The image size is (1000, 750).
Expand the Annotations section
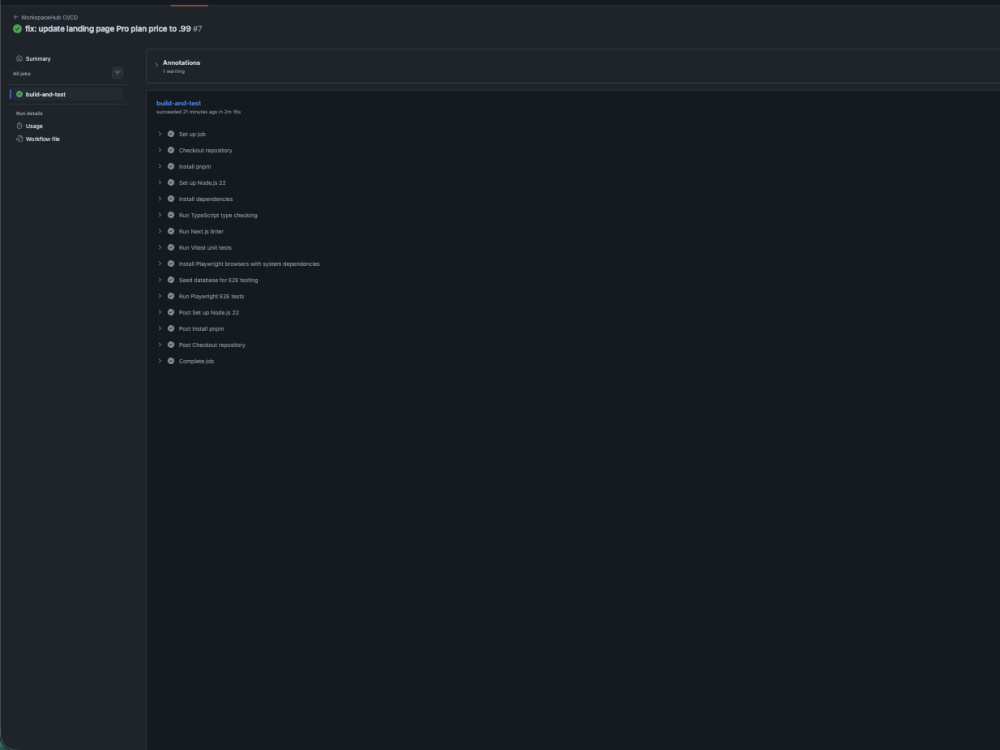pyautogui.click(x=157, y=64)
